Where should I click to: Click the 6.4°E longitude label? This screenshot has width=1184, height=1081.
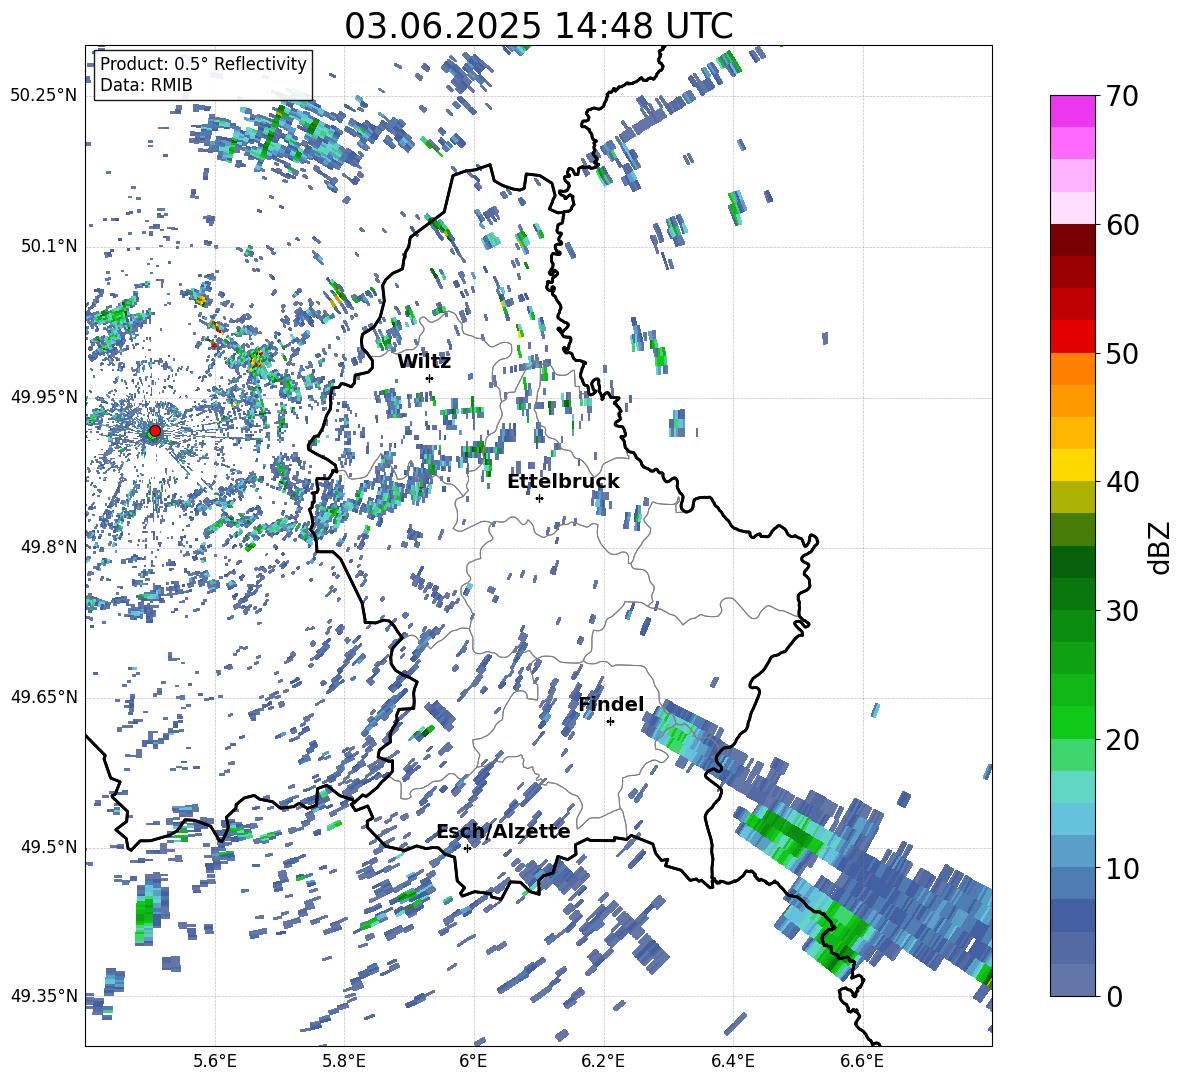pyautogui.click(x=732, y=1062)
